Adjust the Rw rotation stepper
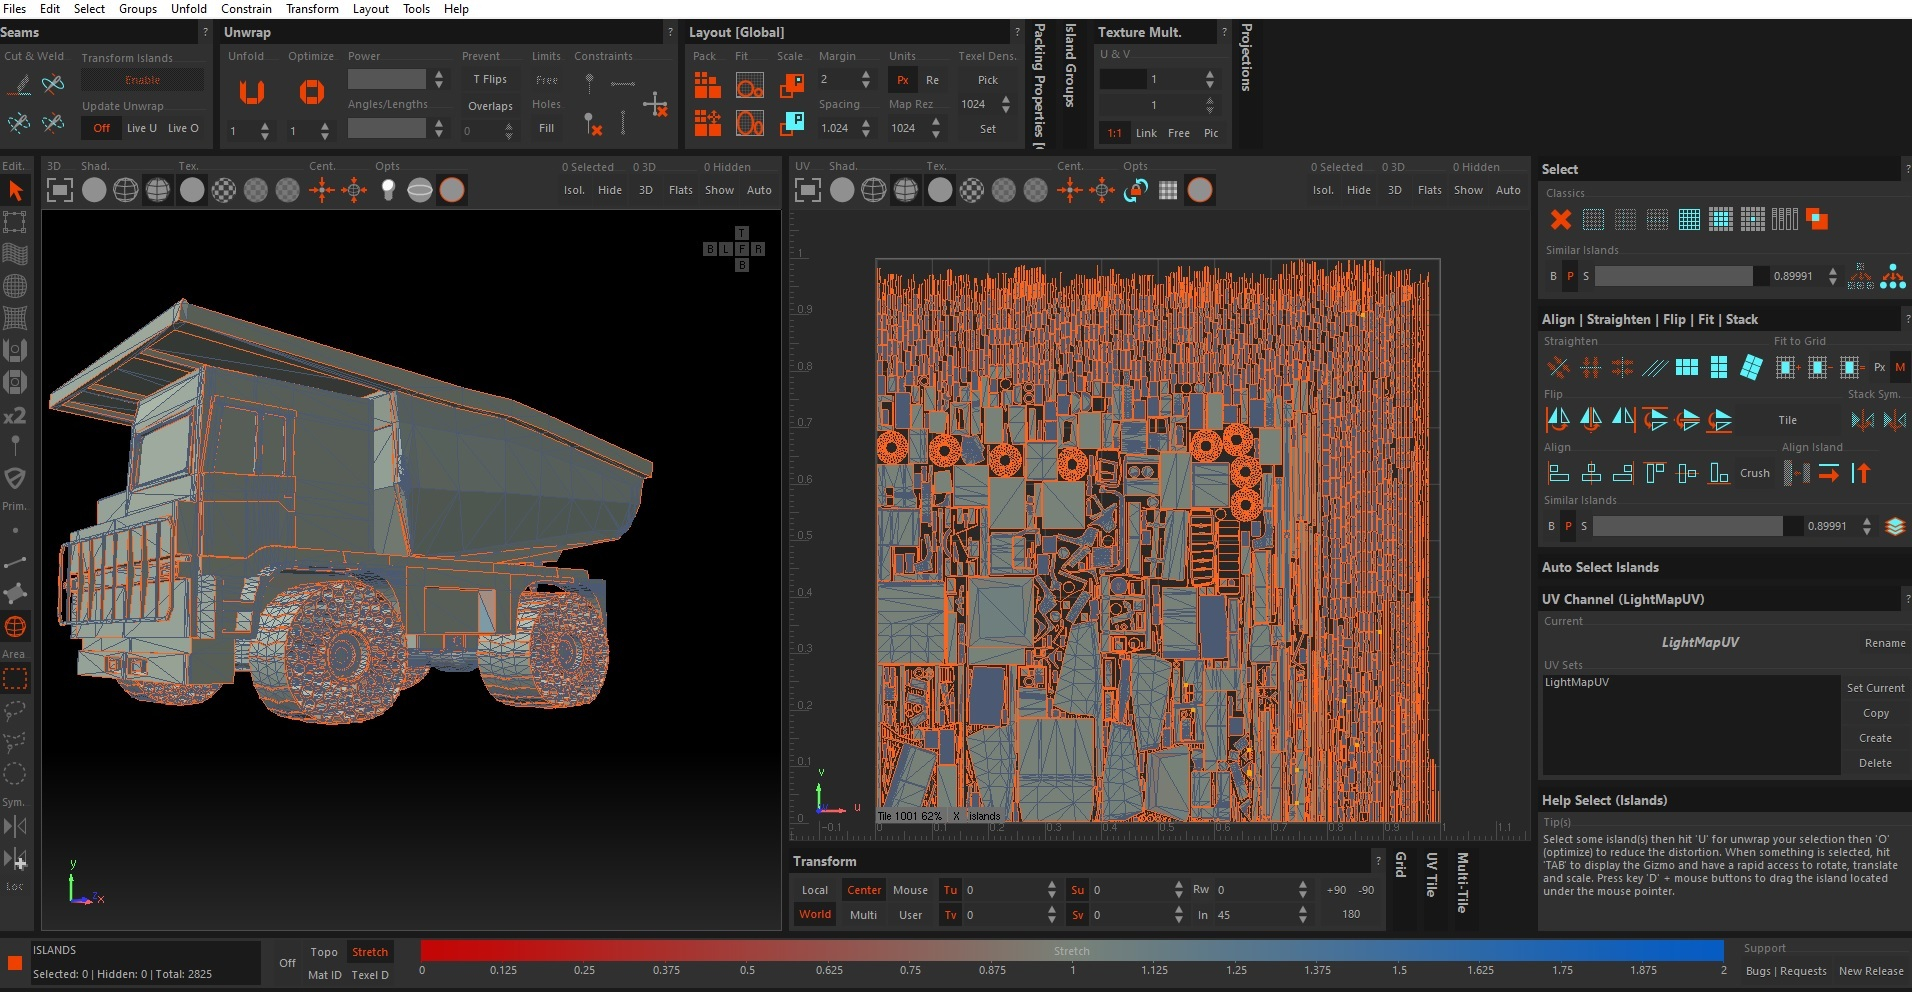The height and width of the screenshot is (992, 1912). coord(1302,890)
